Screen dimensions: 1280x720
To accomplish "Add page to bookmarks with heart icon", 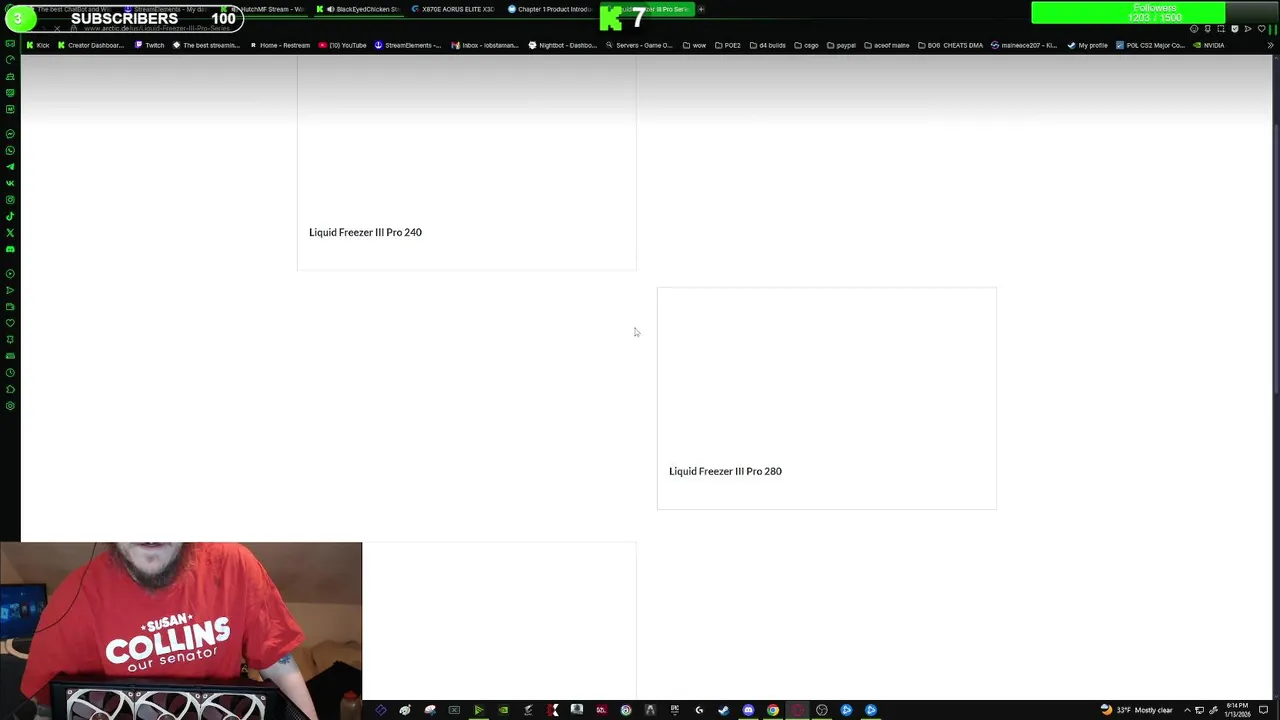I will (1261, 28).
